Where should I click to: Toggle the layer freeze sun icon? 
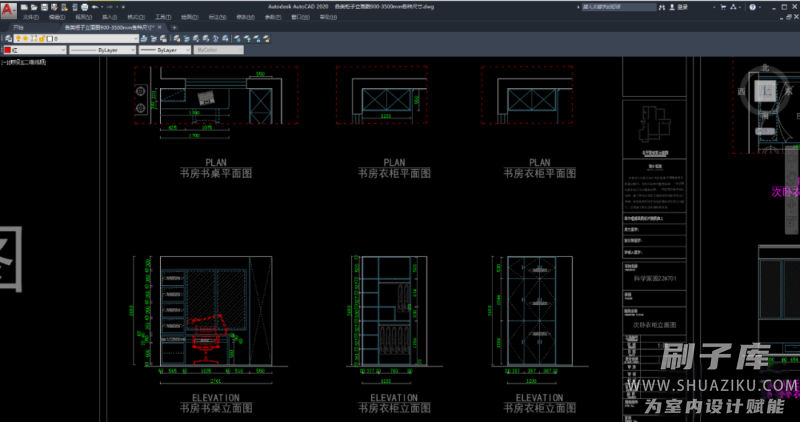point(25,39)
